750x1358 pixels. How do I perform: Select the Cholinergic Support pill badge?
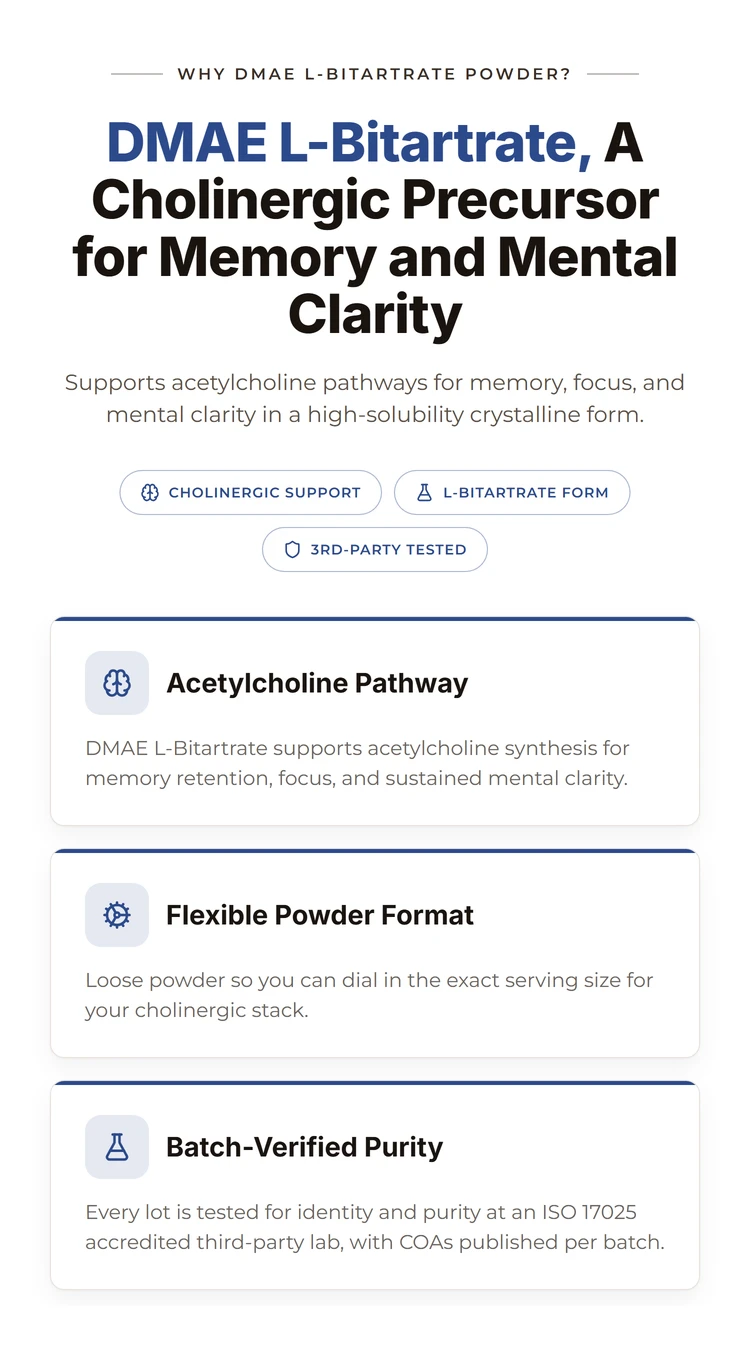click(251, 493)
